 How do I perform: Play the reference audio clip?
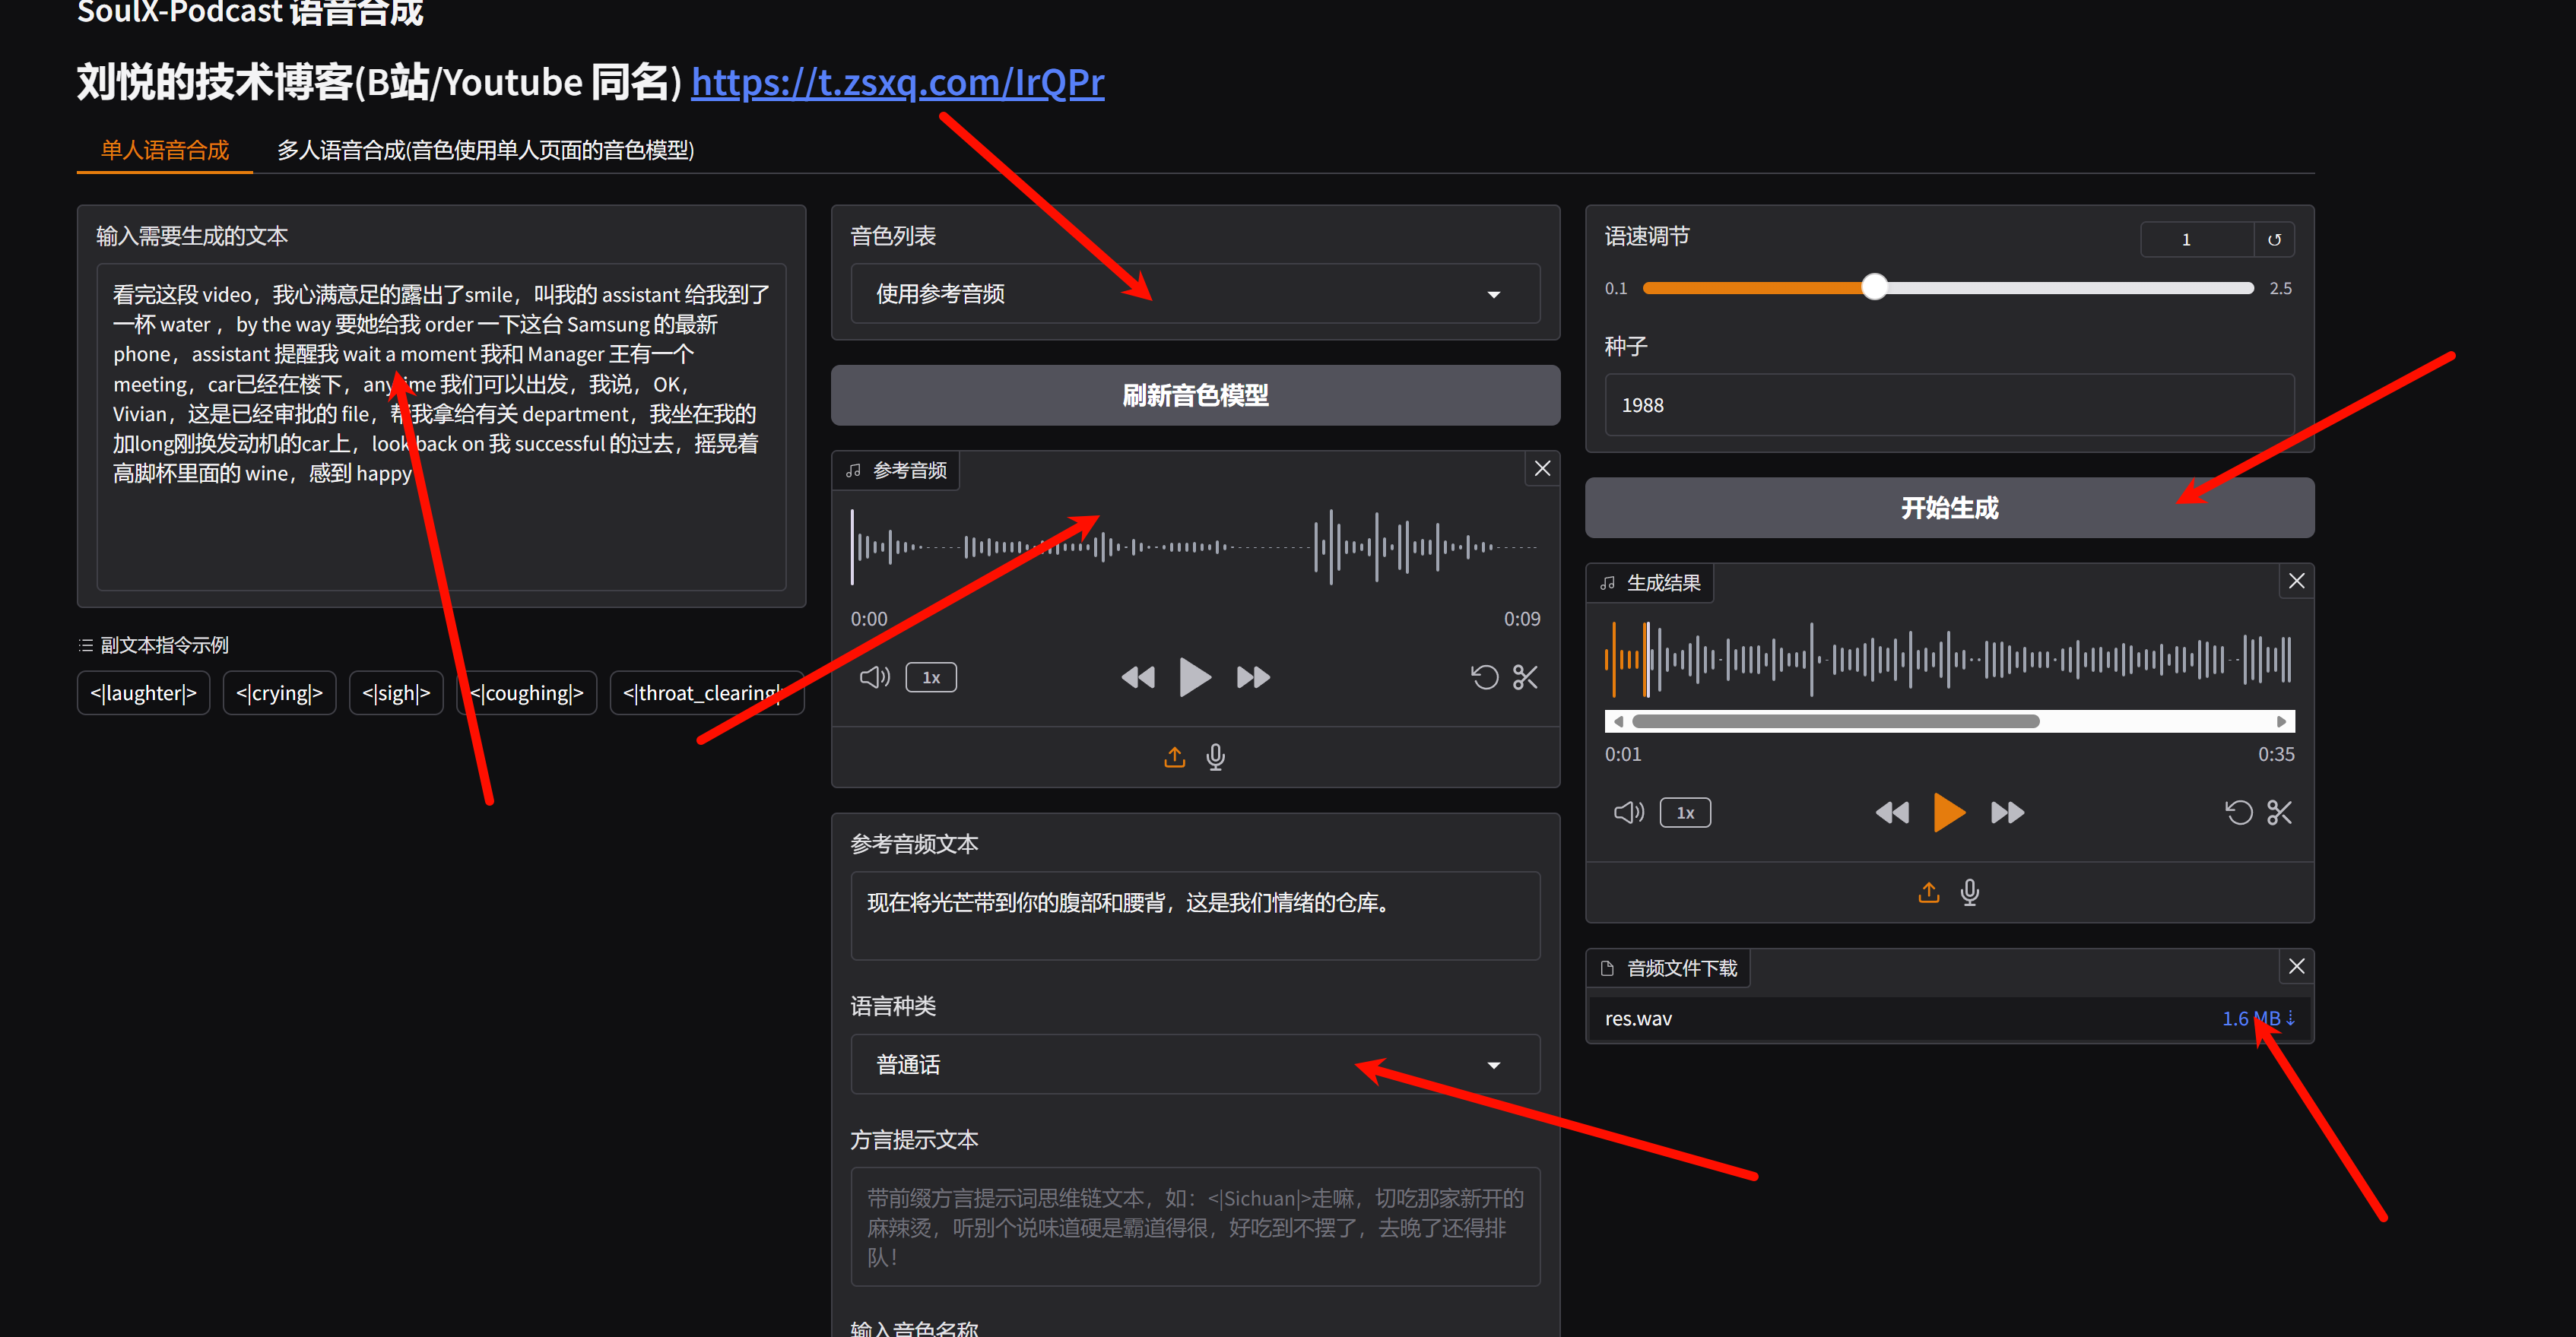click(x=1194, y=677)
